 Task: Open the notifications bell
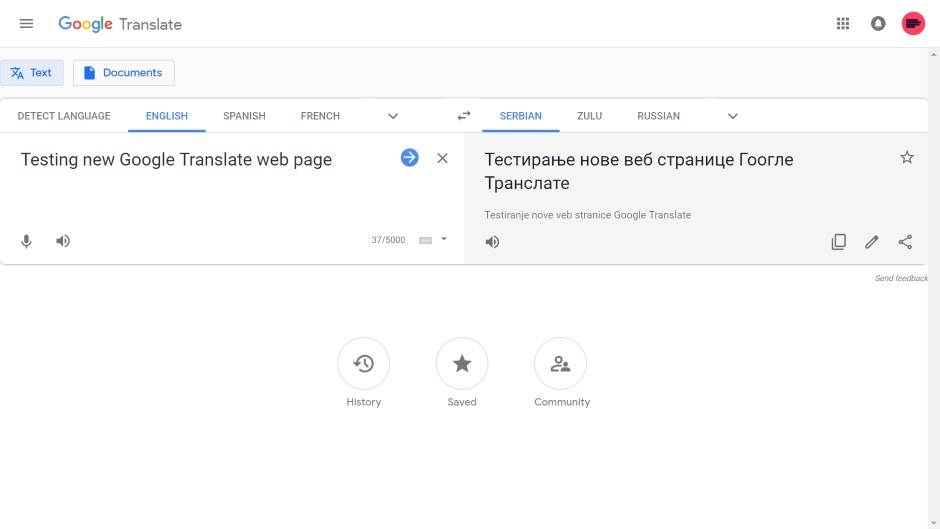click(878, 23)
